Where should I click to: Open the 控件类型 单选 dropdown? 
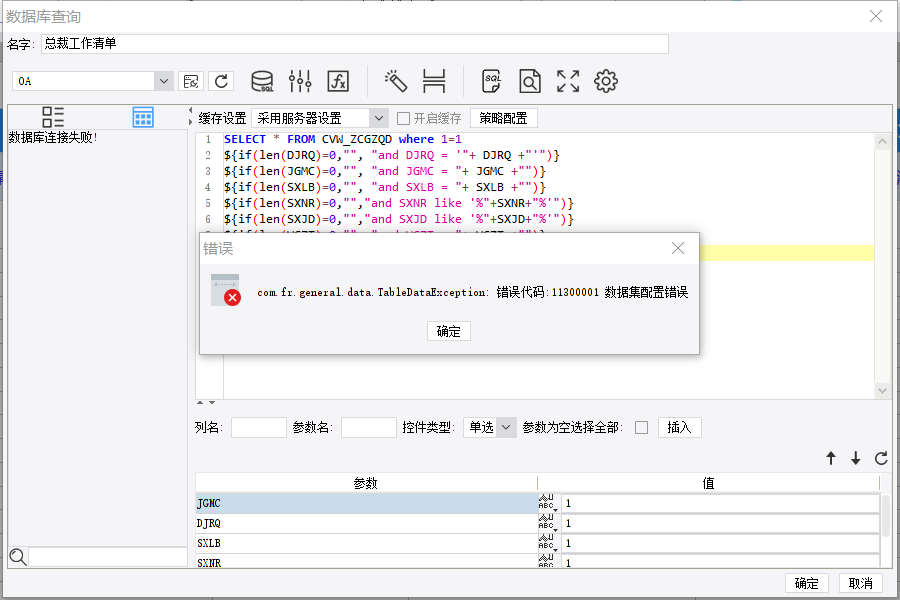[x=506, y=427]
